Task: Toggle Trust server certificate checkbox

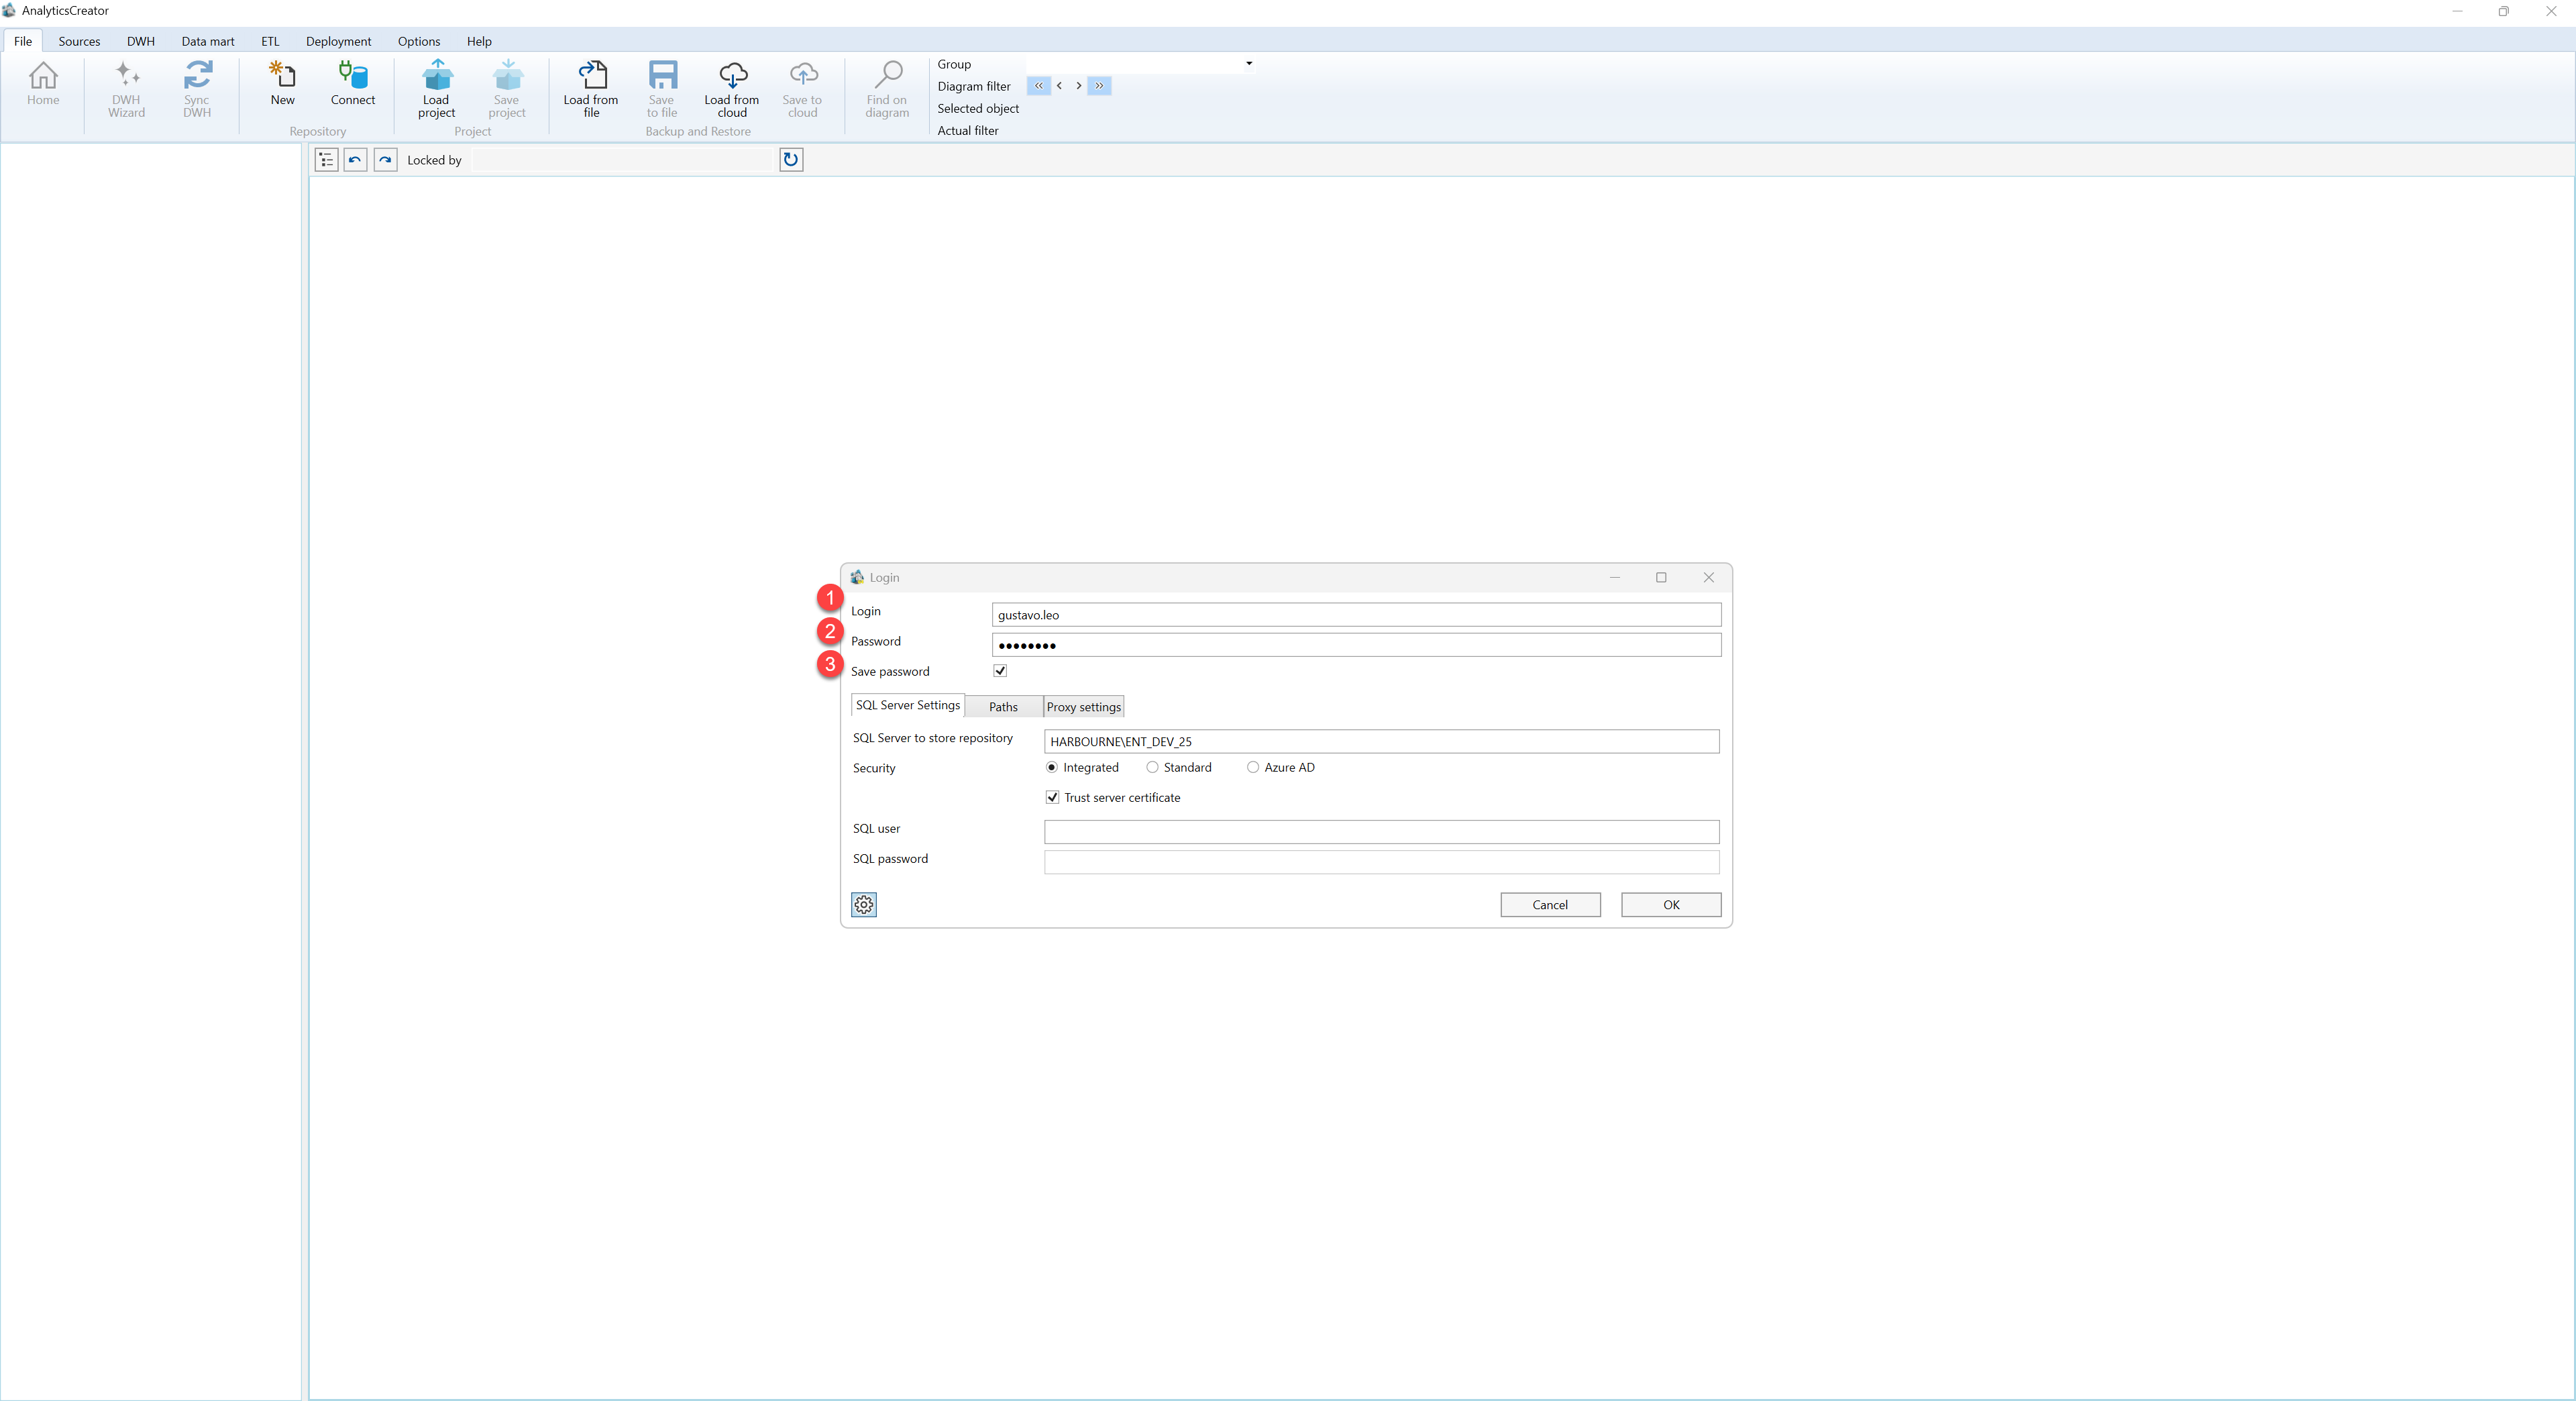Action: (1052, 798)
